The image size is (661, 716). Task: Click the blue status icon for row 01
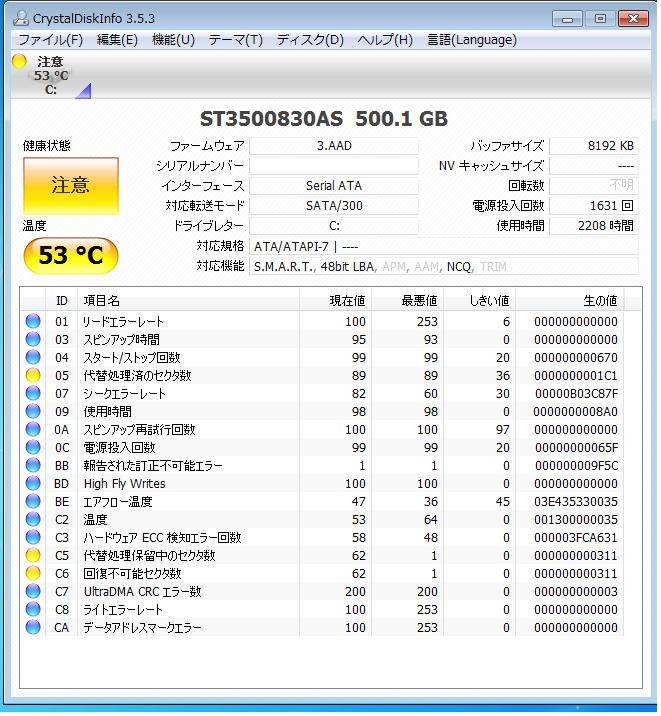coord(33,321)
